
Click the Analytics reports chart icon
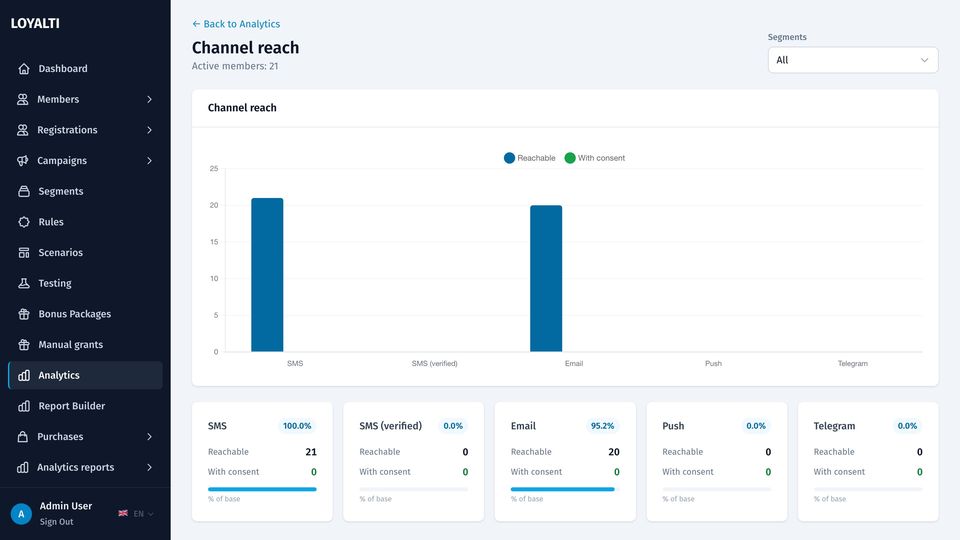click(23, 467)
